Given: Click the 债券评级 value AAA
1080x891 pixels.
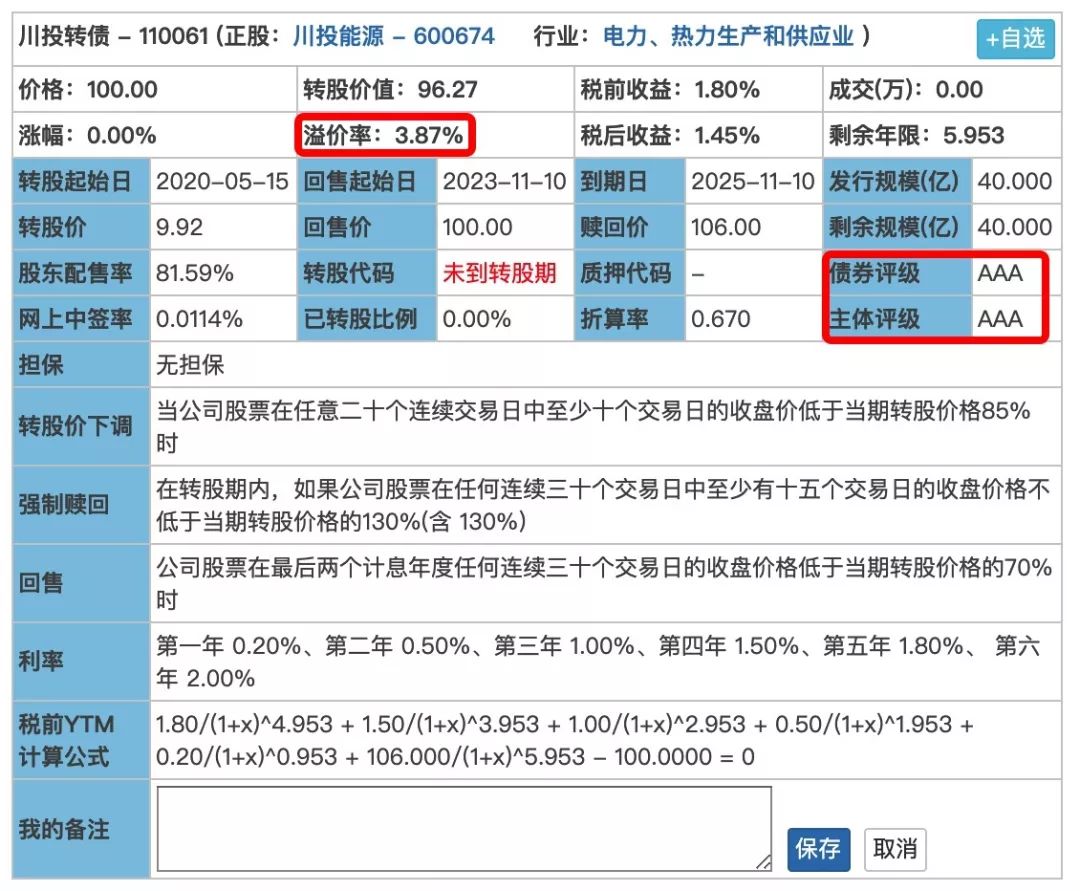Looking at the screenshot, I should (1000, 273).
